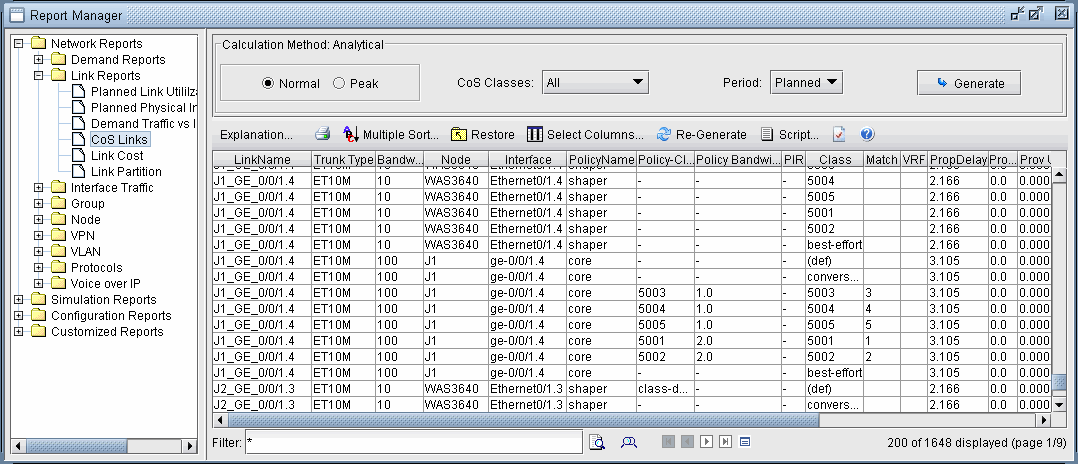The width and height of the screenshot is (1078, 464).
Task: Expand the Simulation Reports folder
Action: click(19, 300)
